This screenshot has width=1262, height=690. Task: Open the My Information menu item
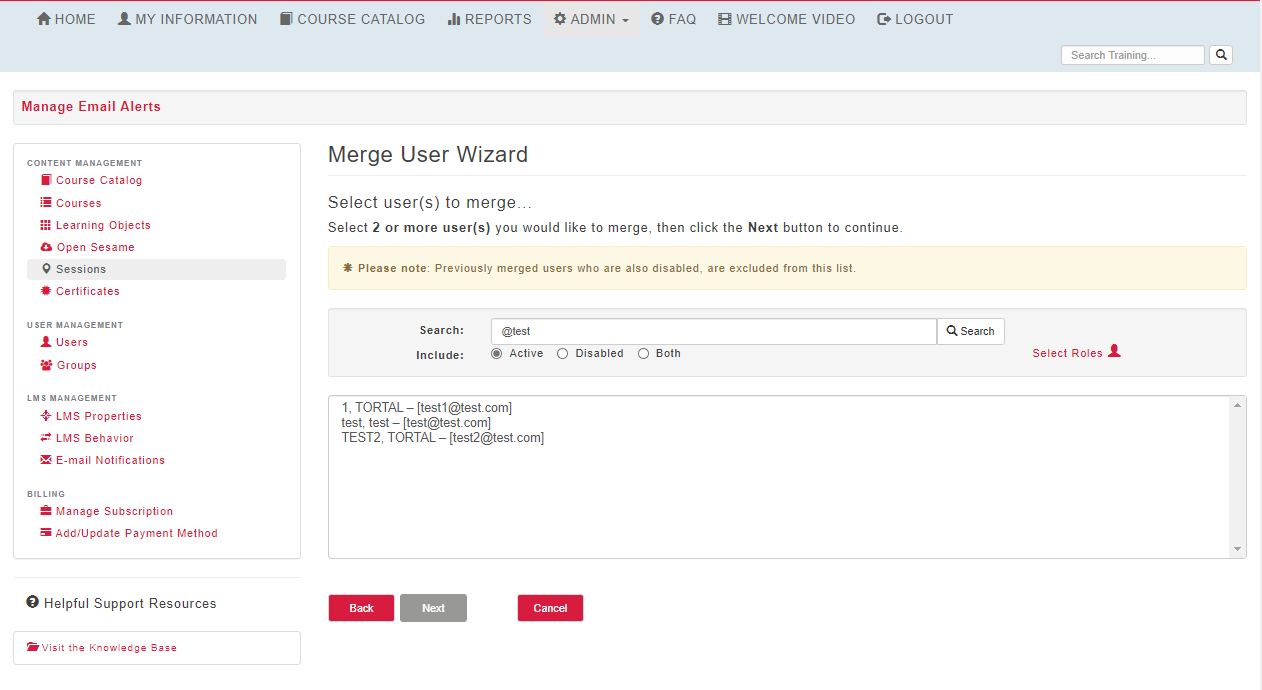click(x=187, y=19)
